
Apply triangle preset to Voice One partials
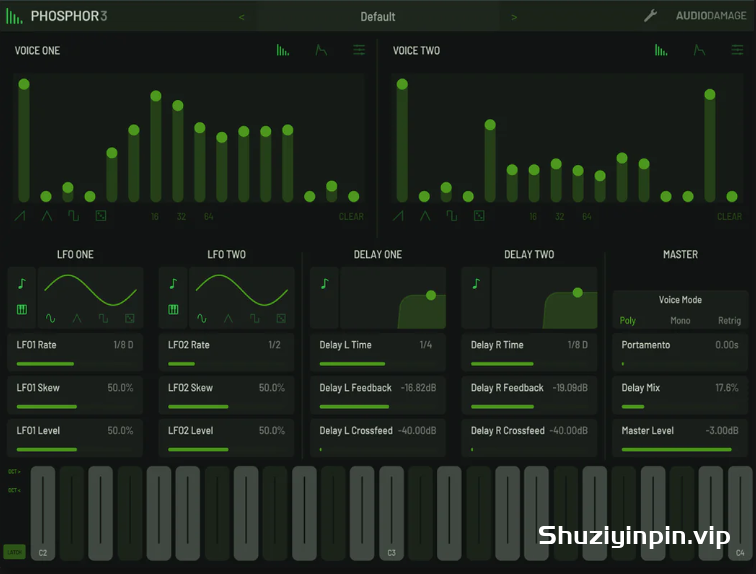47,216
